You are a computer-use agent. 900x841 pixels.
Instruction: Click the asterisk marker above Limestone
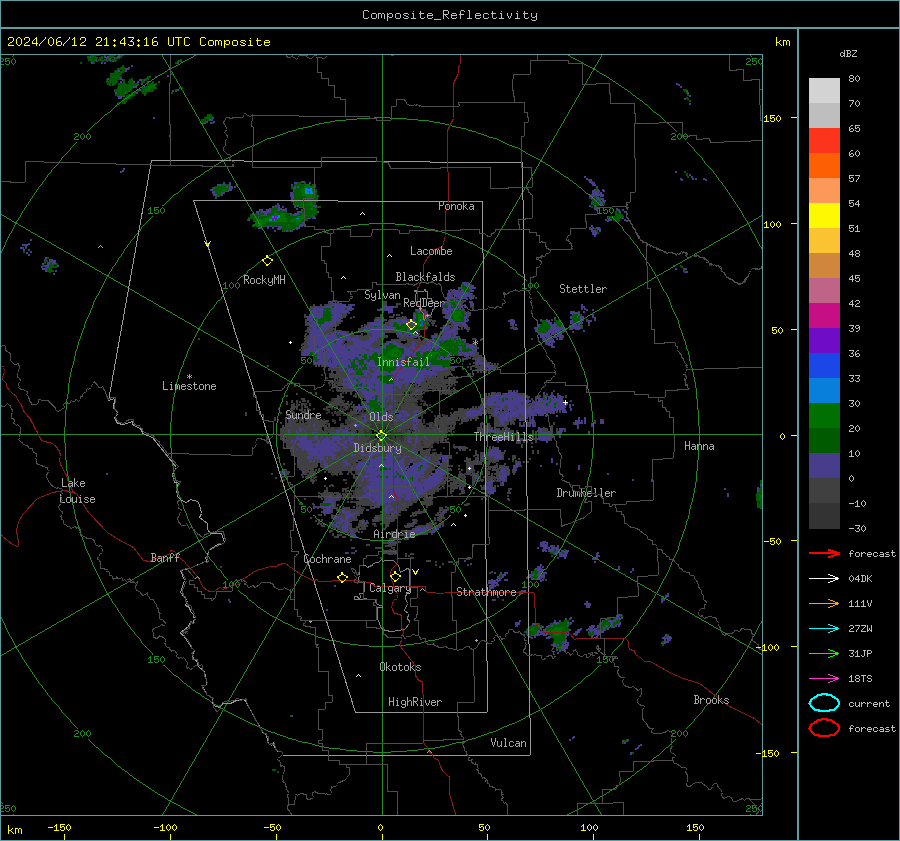189,377
